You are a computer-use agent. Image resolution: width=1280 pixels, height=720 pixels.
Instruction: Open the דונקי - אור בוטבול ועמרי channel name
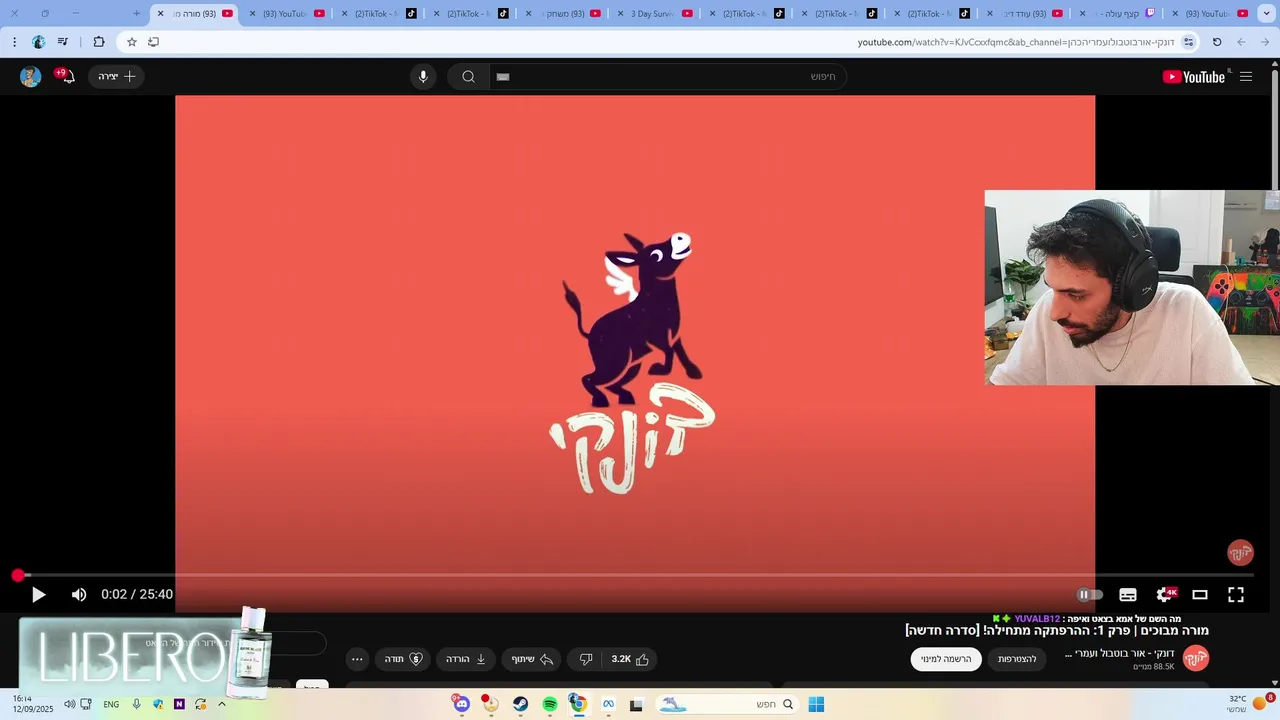1119,653
